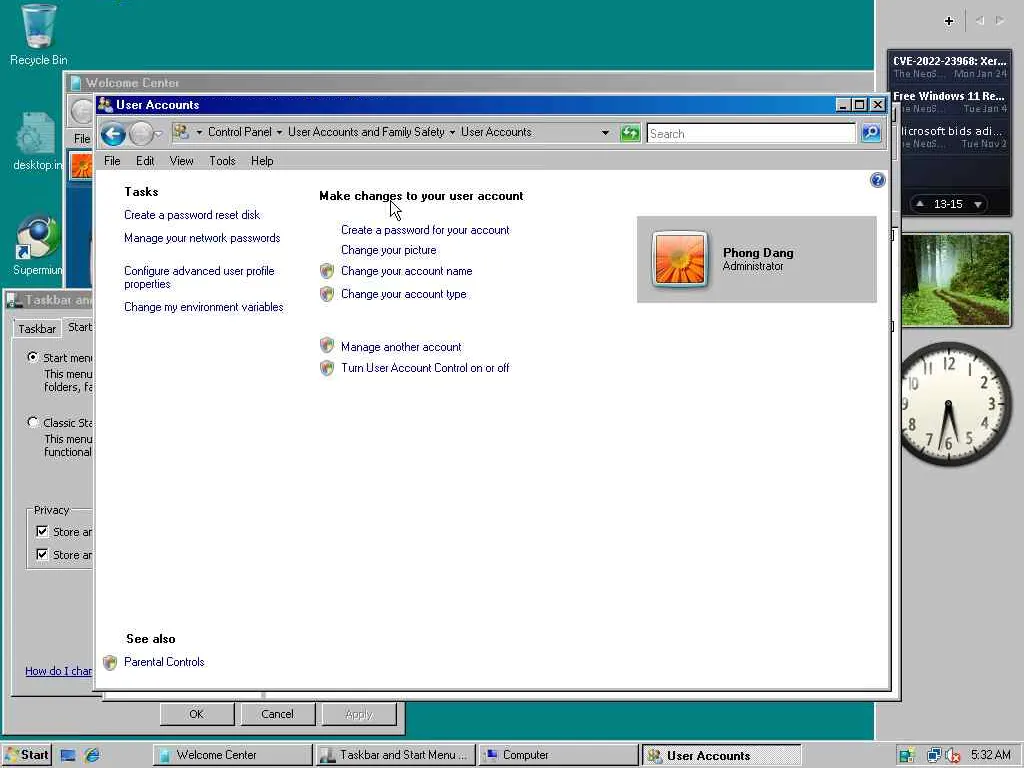Click Change your picture link
The width and height of the screenshot is (1024, 768).
pos(389,250)
